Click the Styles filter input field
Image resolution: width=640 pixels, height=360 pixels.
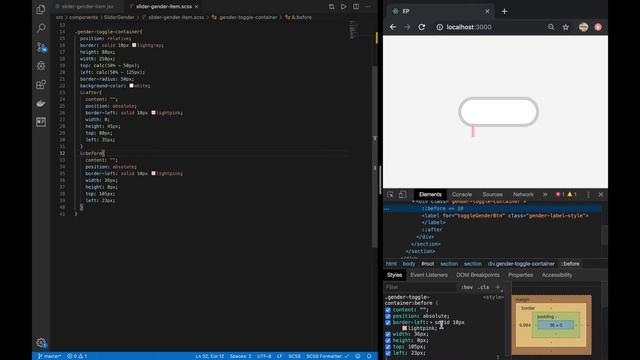[420, 287]
